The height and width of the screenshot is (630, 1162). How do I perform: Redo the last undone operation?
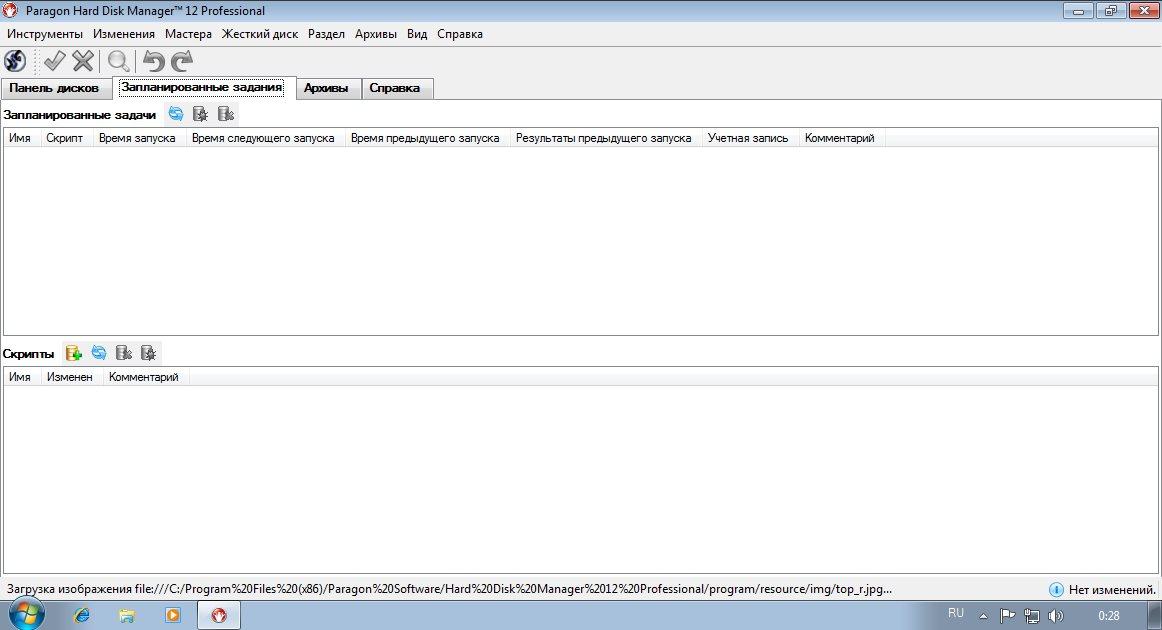point(182,61)
